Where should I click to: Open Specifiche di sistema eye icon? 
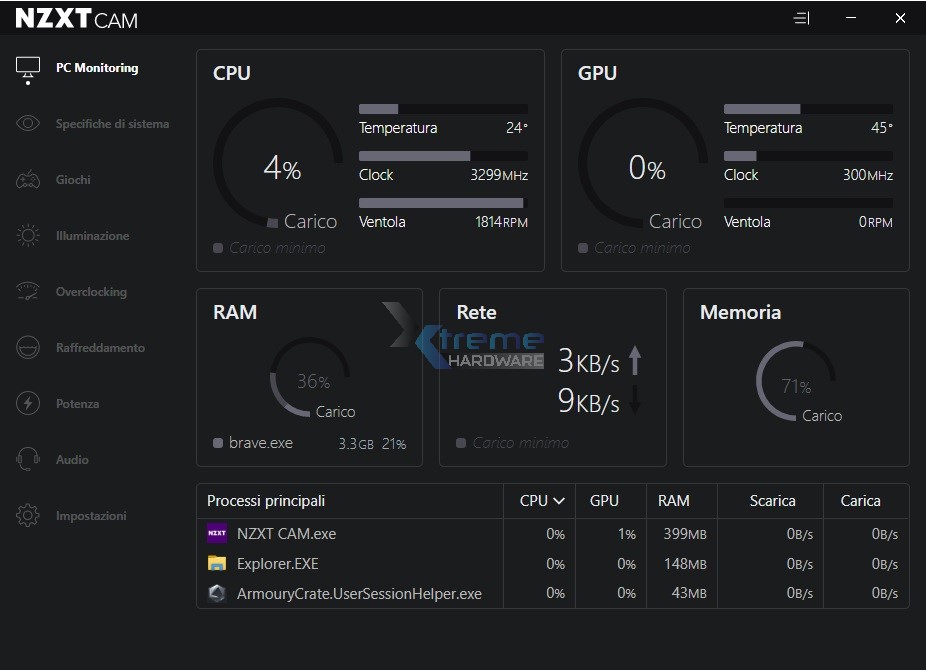pyautogui.click(x=28, y=124)
